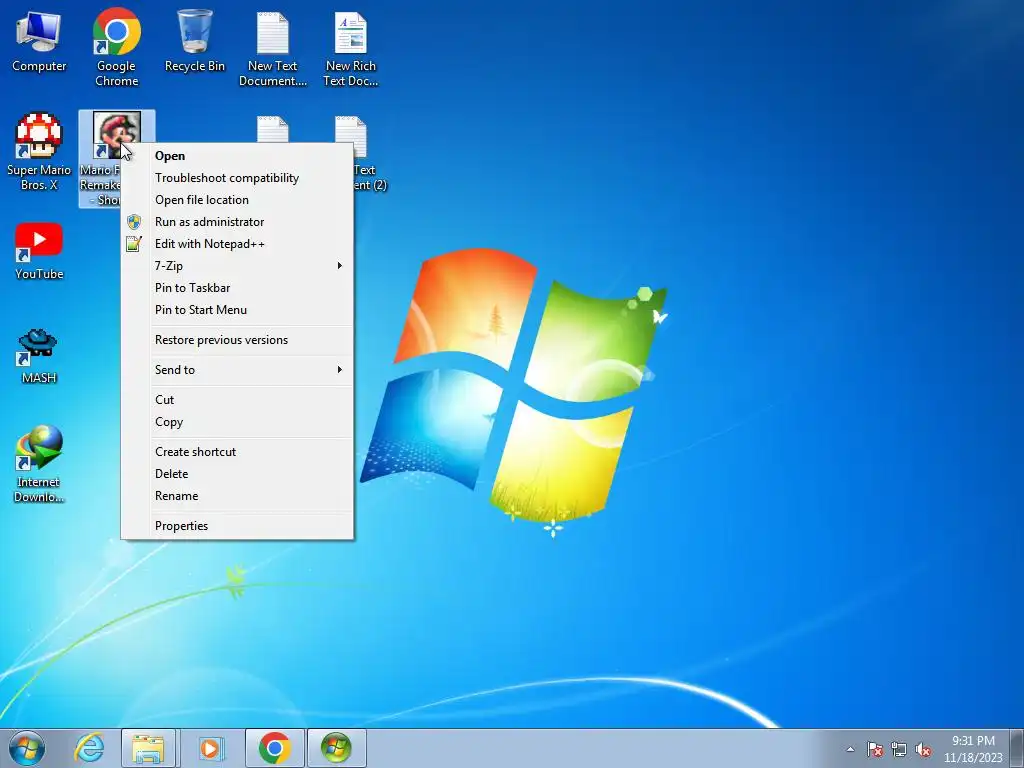Switch to Chrome in the taskbar
This screenshot has width=1024, height=768.
pos(274,748)
